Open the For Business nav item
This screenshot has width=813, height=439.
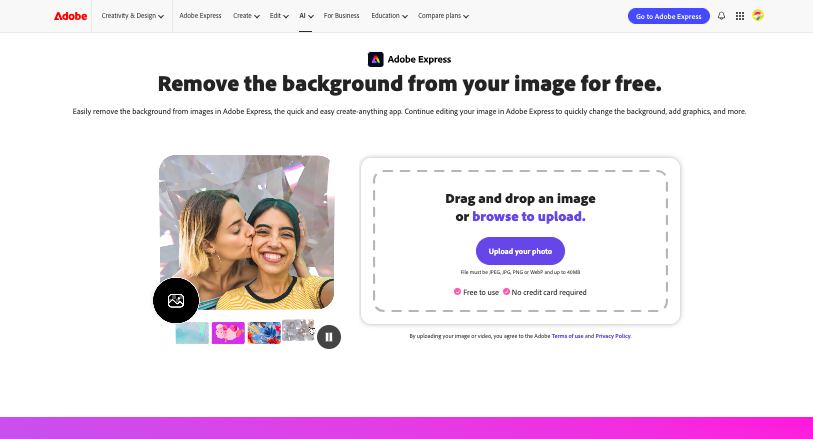tap(341, 16)
